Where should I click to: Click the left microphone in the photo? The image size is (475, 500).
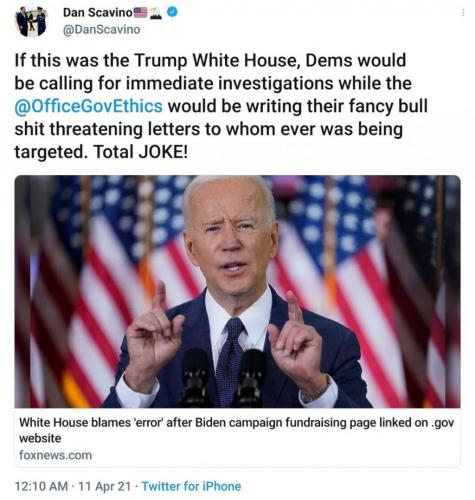(x=195, y=377)
